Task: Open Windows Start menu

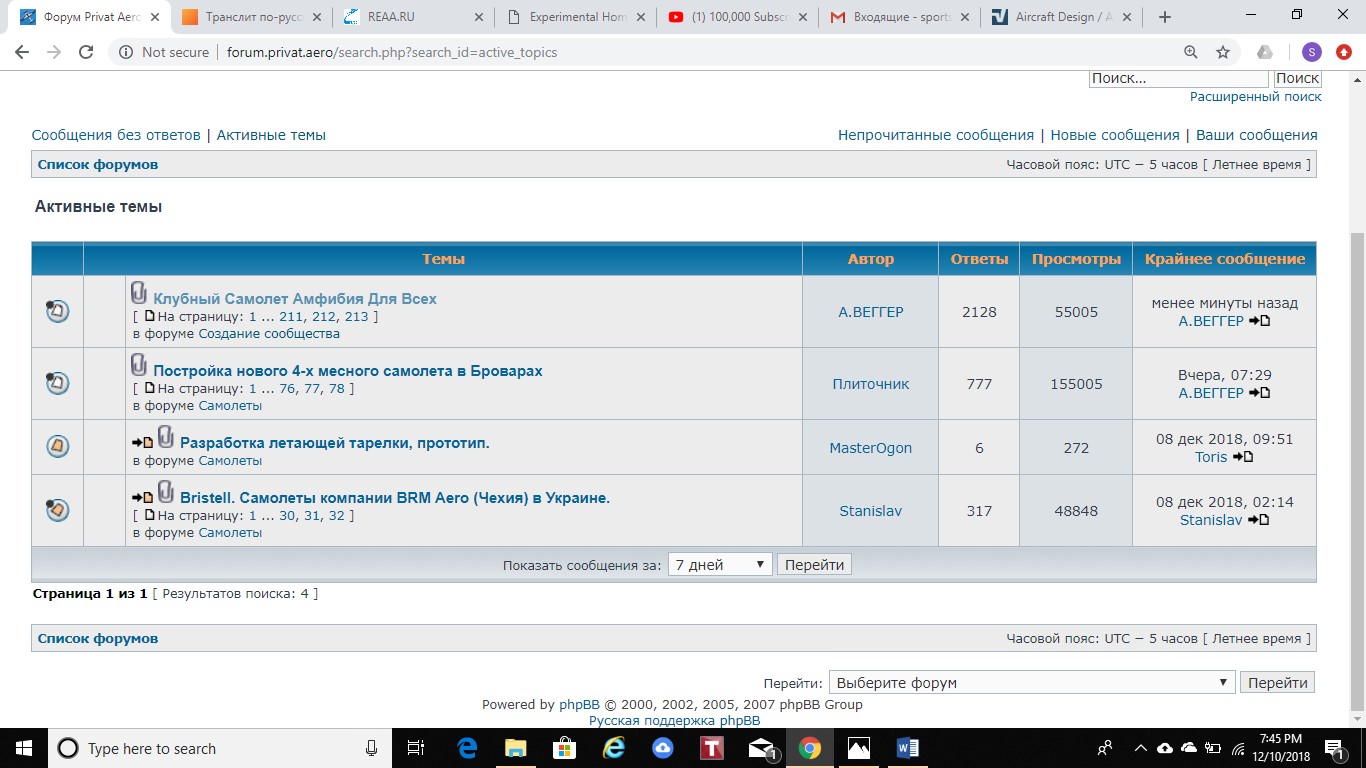Action: 23,748
